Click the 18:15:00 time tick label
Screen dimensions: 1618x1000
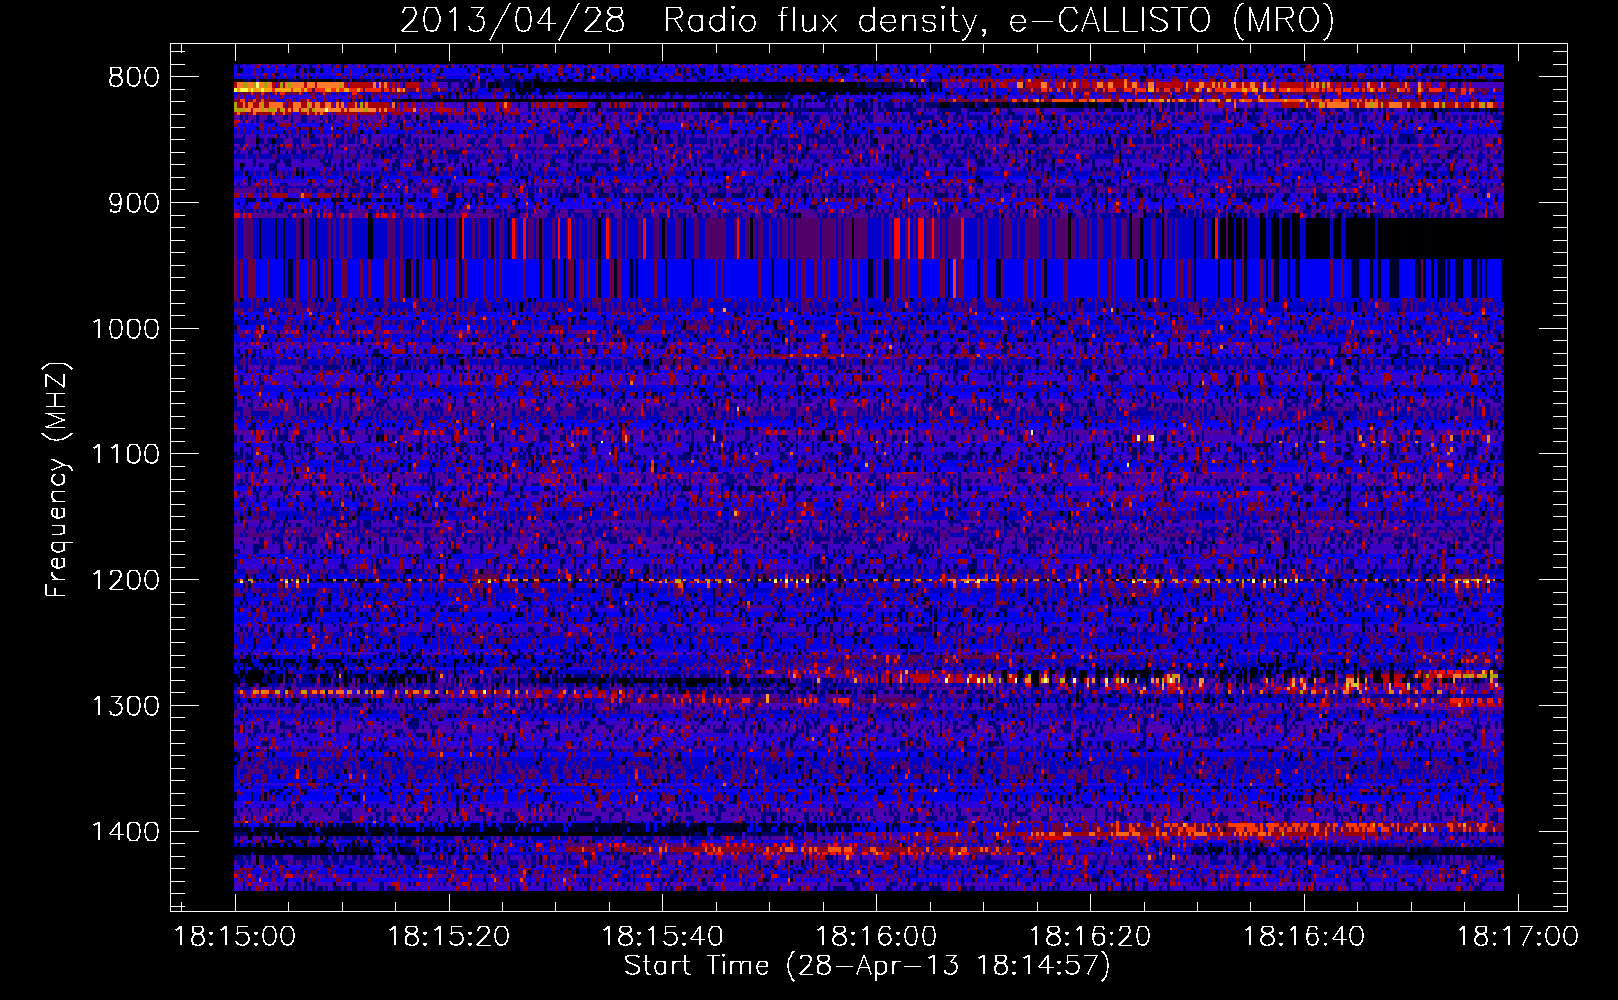tap(235, 937)
